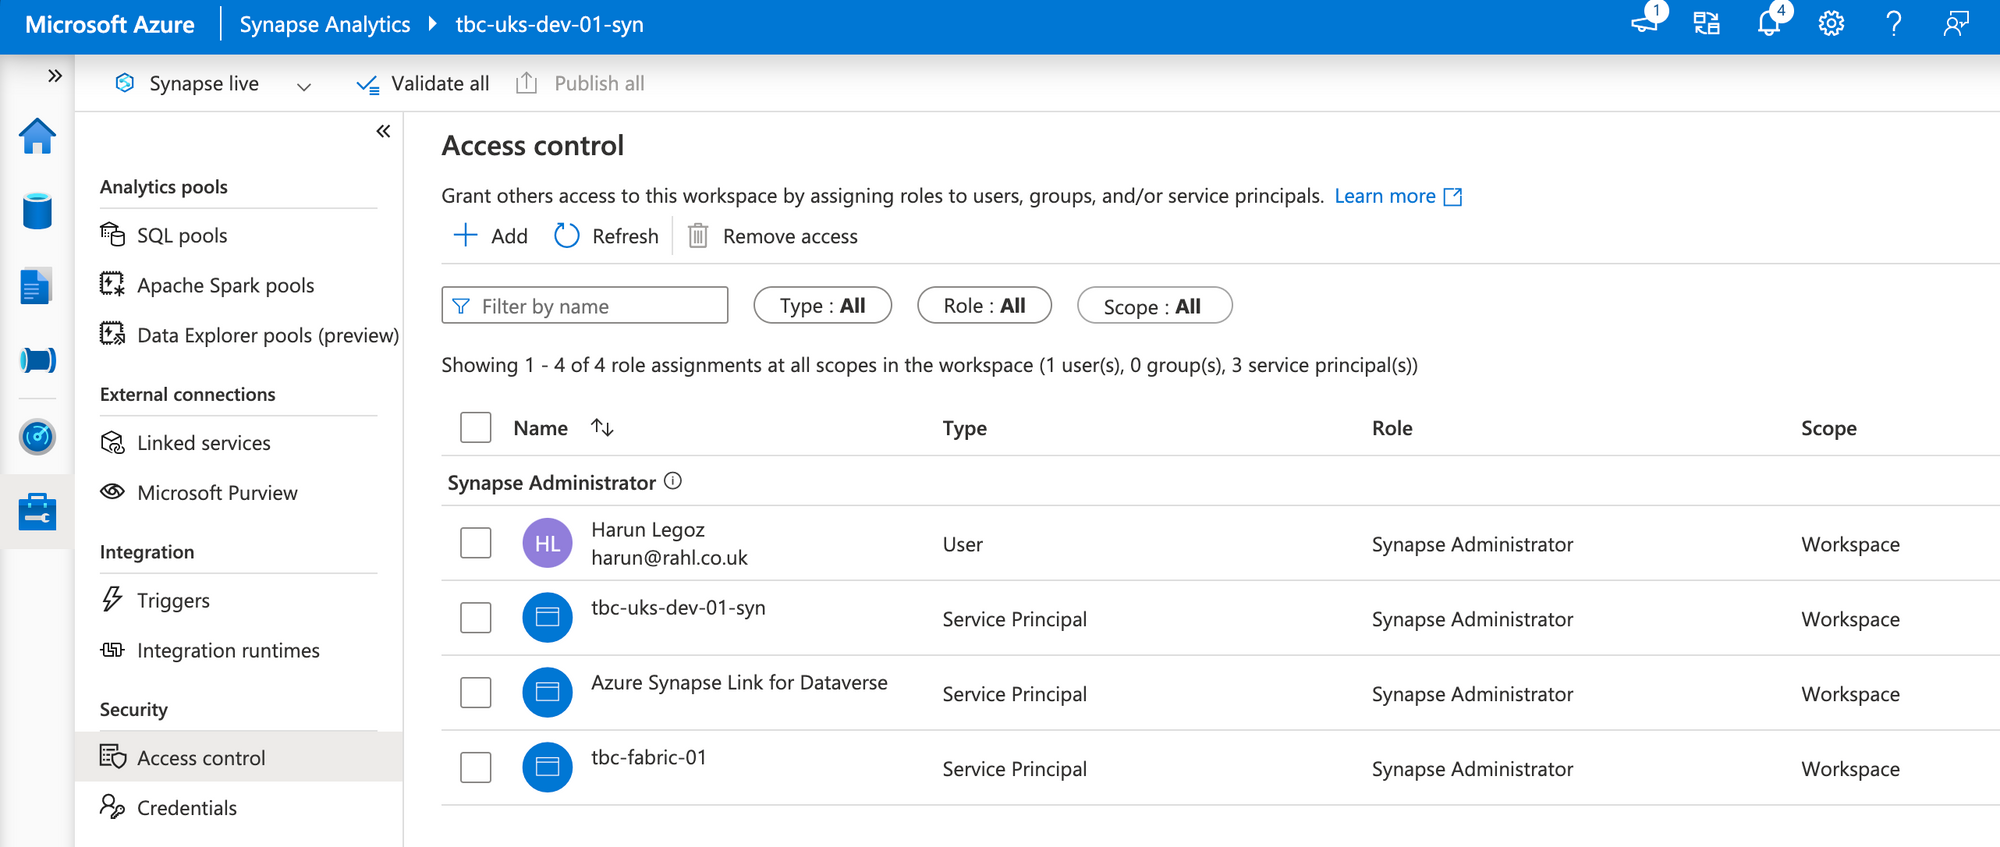Viewport: 2000px width, 847px height.
Task: Click the Role column header
Action: point(1392,428)
